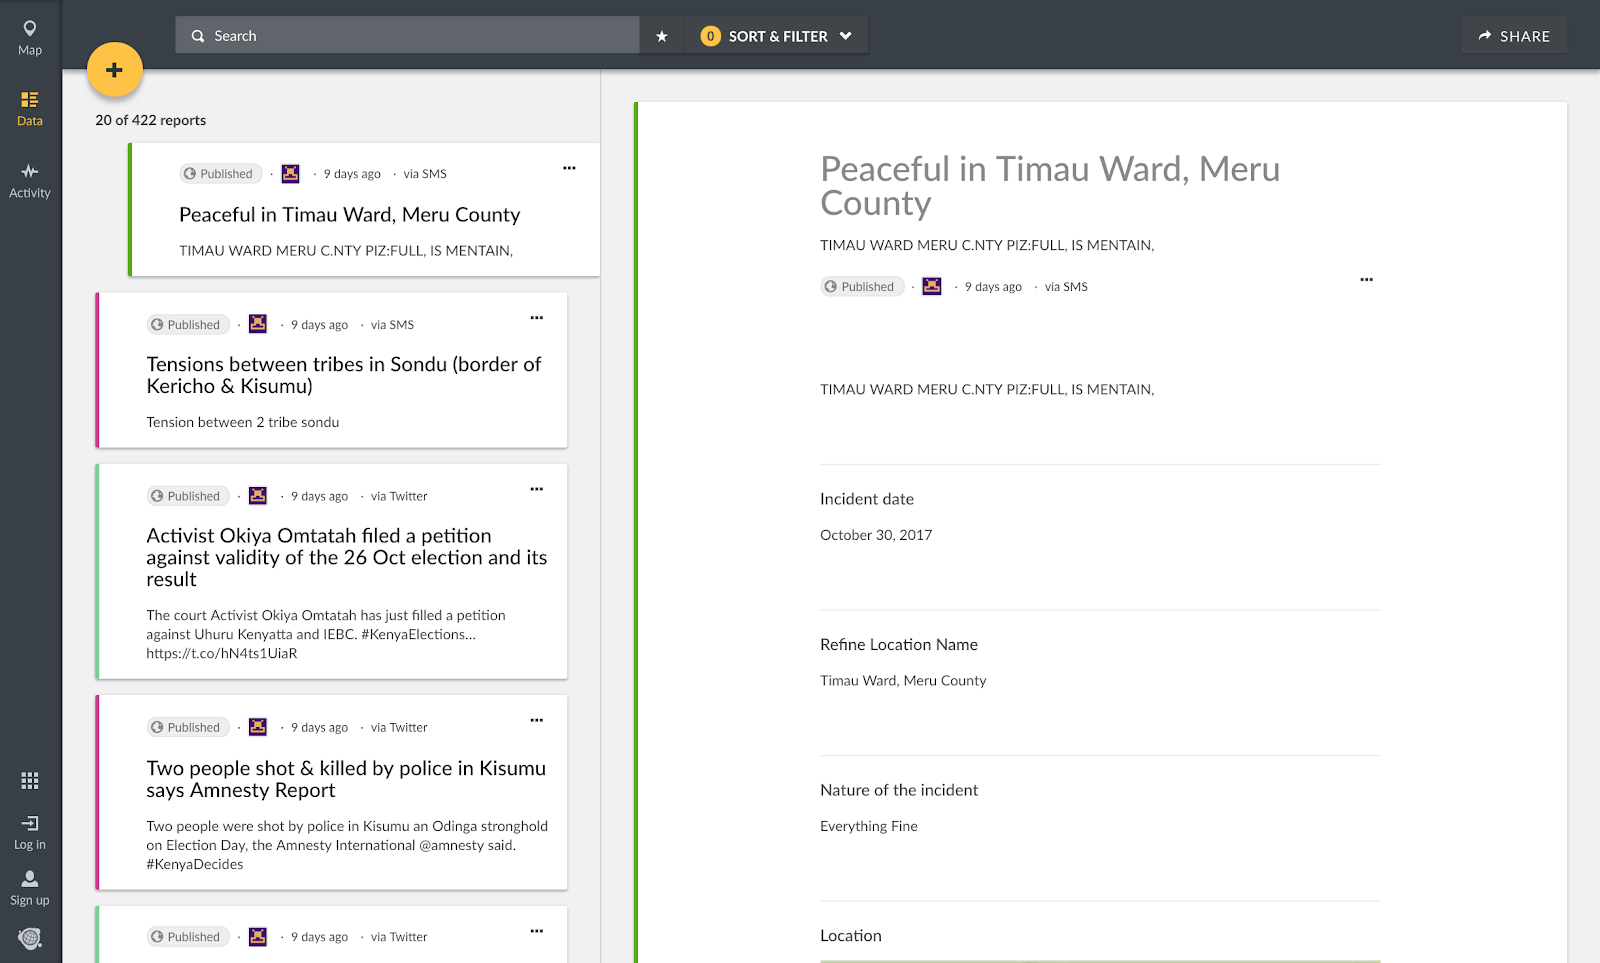
Task: Switch to the Data view
Action: pyautogui.click(x=30, y=109)
